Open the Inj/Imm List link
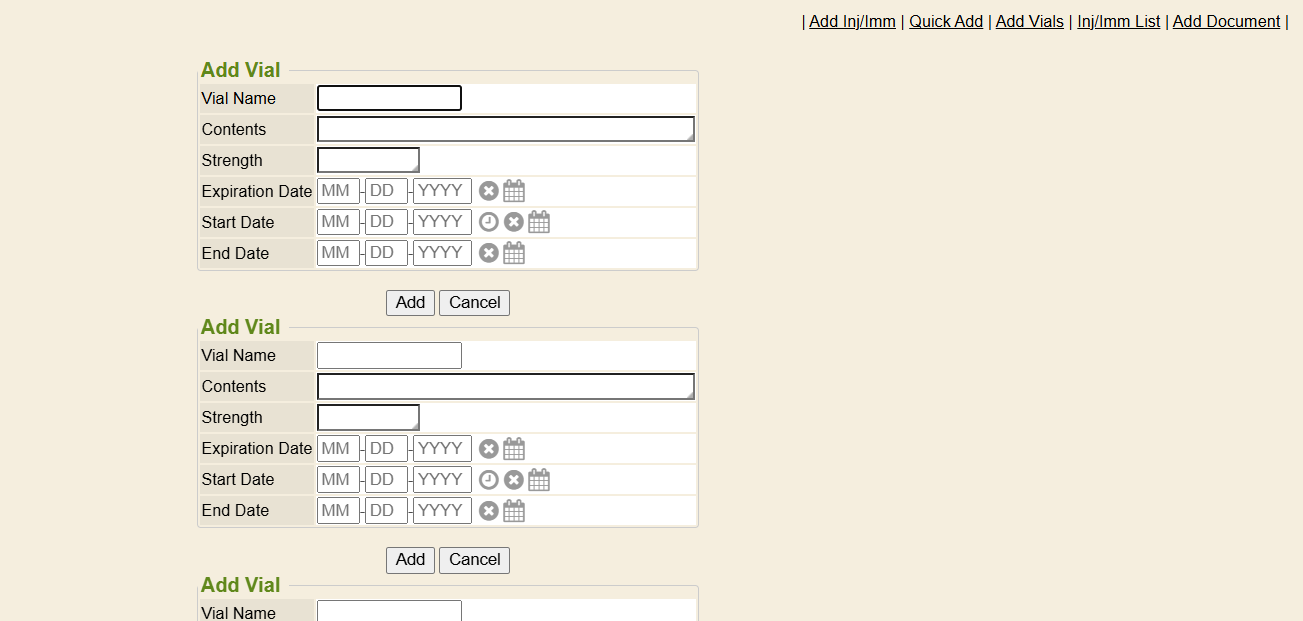Image resolution: width=1303 pixels, height=621 pixels. tap(1118, 21)
